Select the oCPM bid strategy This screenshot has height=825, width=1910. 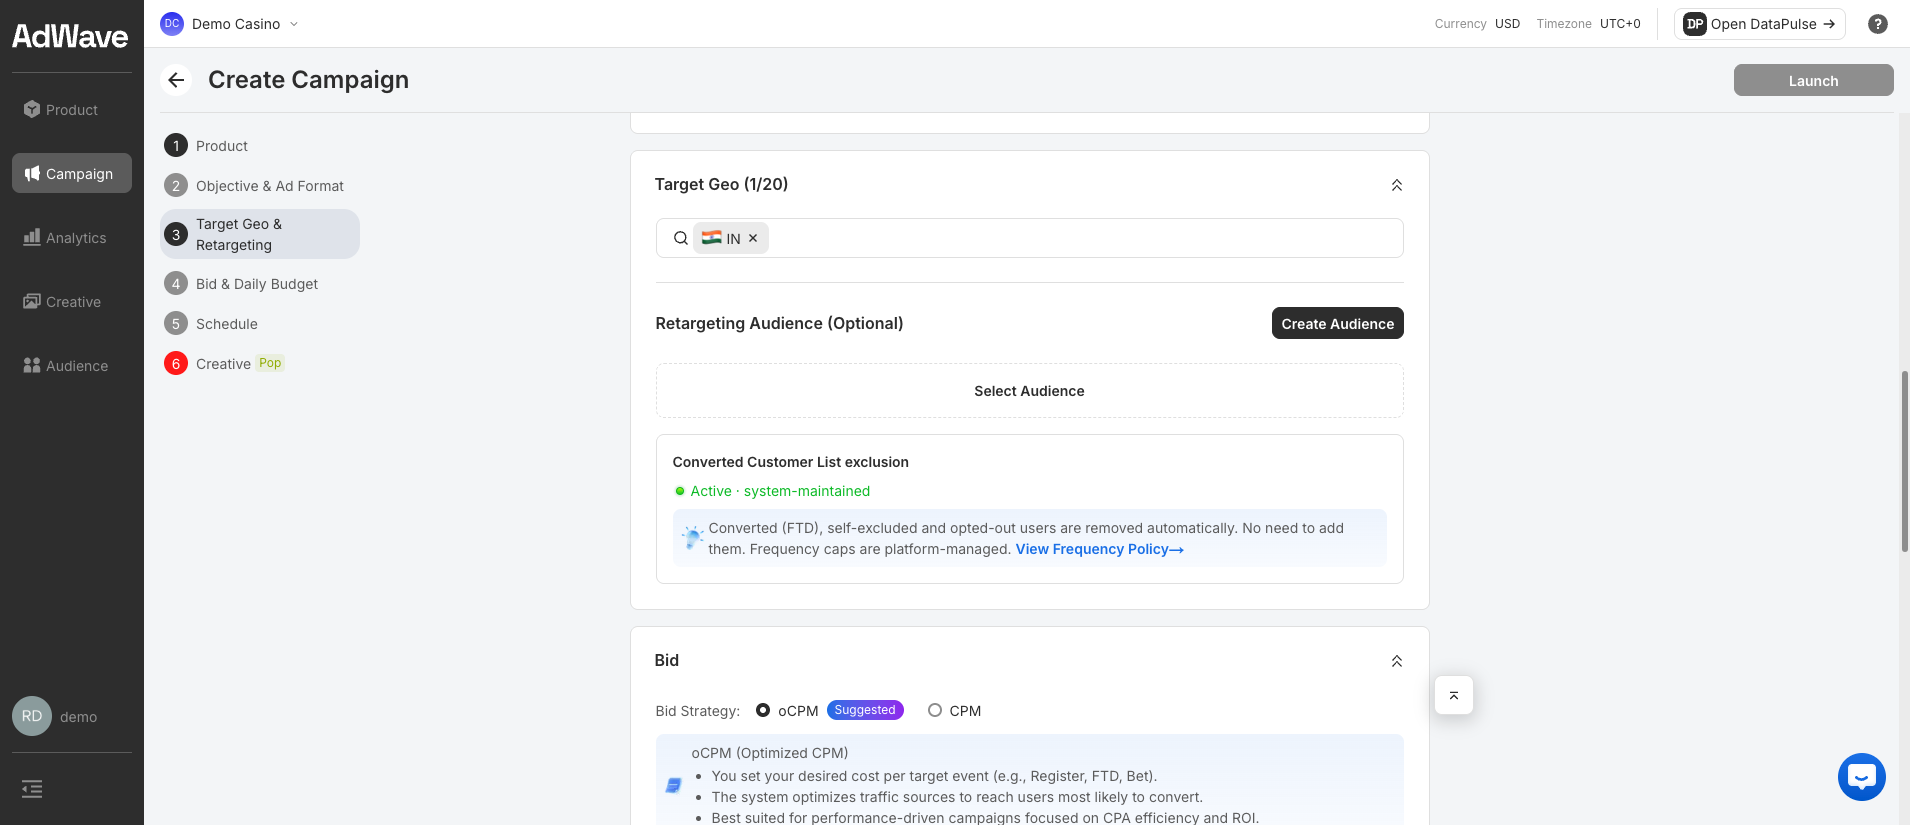pos(763,710)
